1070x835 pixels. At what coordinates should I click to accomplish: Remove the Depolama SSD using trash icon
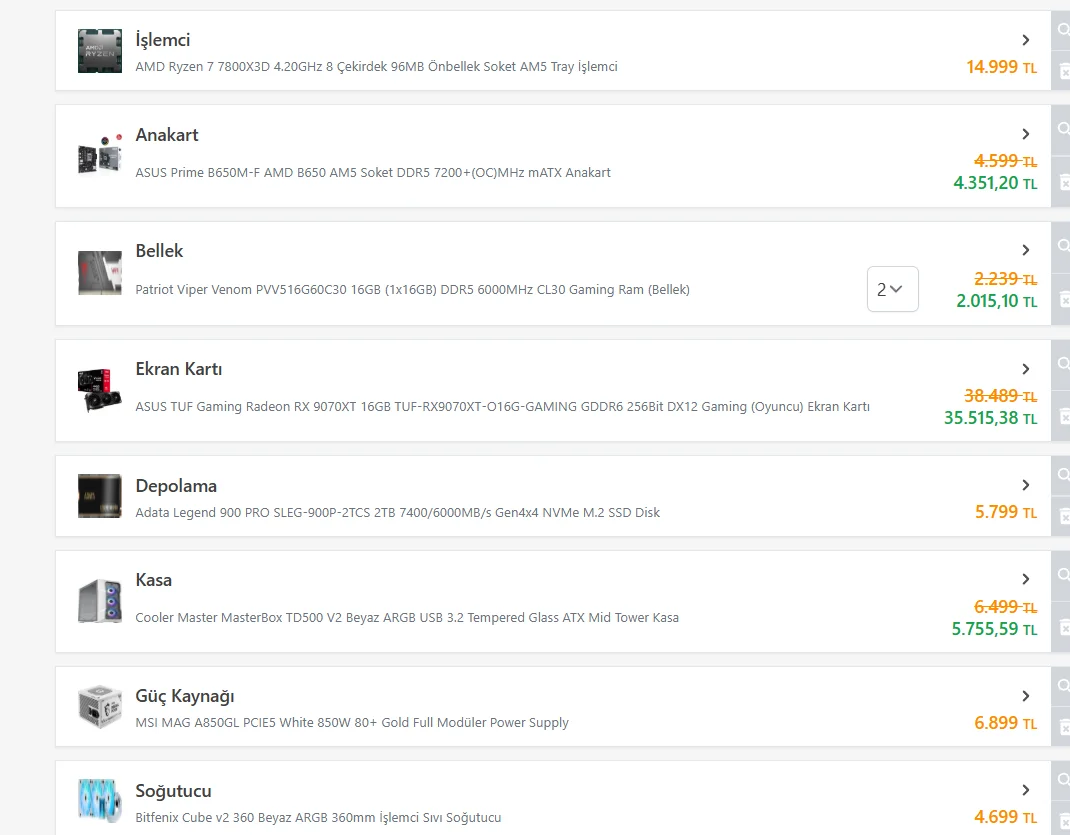(1063, 517)
